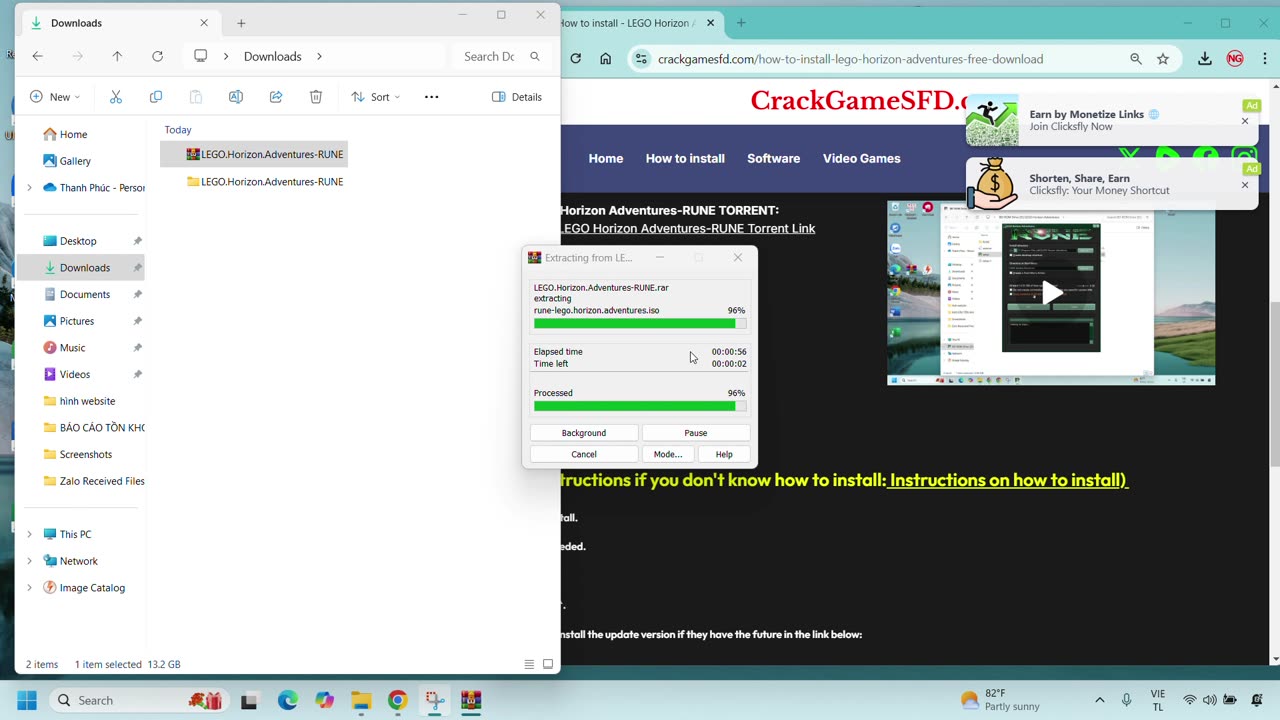
Task: Click the Cut scissors icon in Explorer toolbar
Action: [116, 97]
